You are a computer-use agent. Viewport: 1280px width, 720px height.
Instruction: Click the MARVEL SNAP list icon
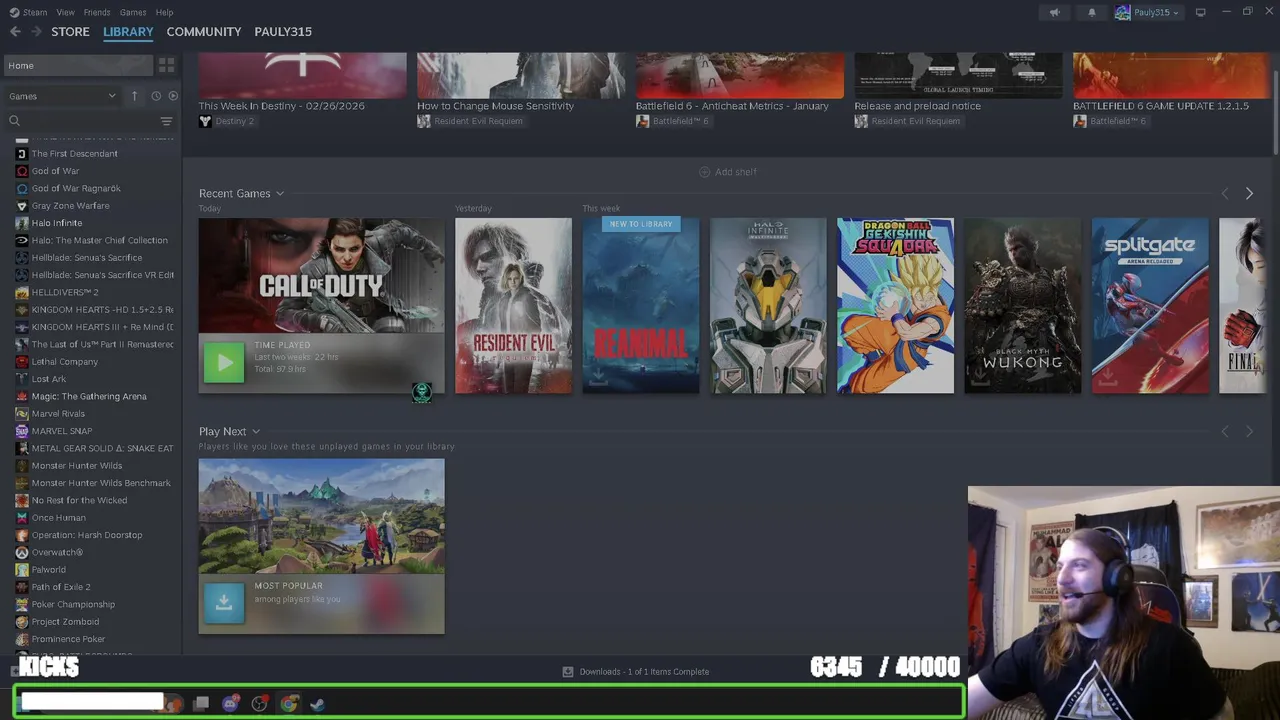pyautogui.click(x=22, y=431)
